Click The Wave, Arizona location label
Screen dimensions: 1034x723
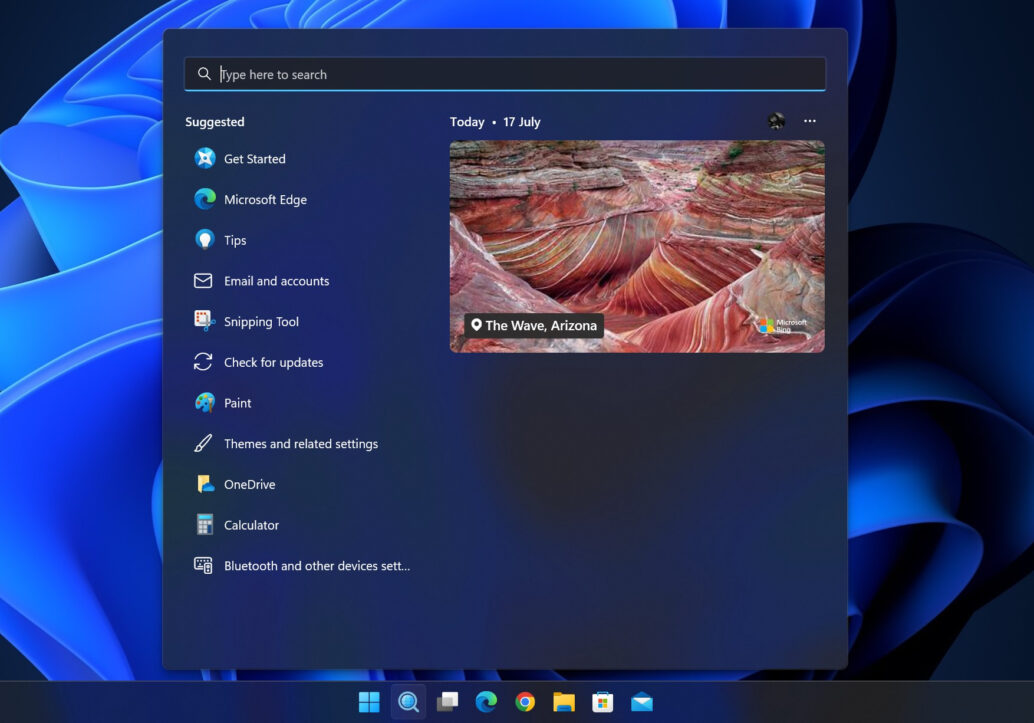533,325
